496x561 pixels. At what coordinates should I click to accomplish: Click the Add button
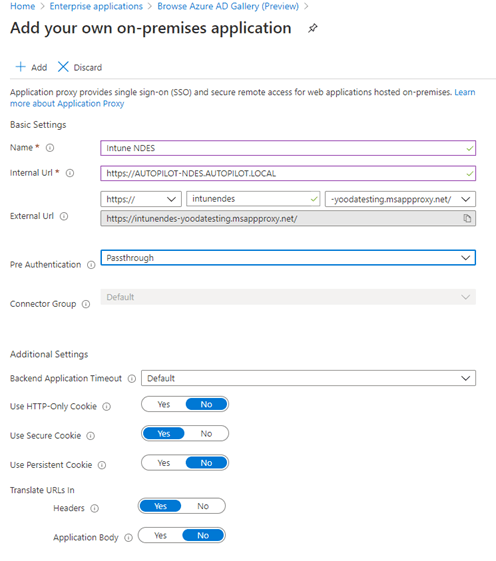(x=31, y=67)
